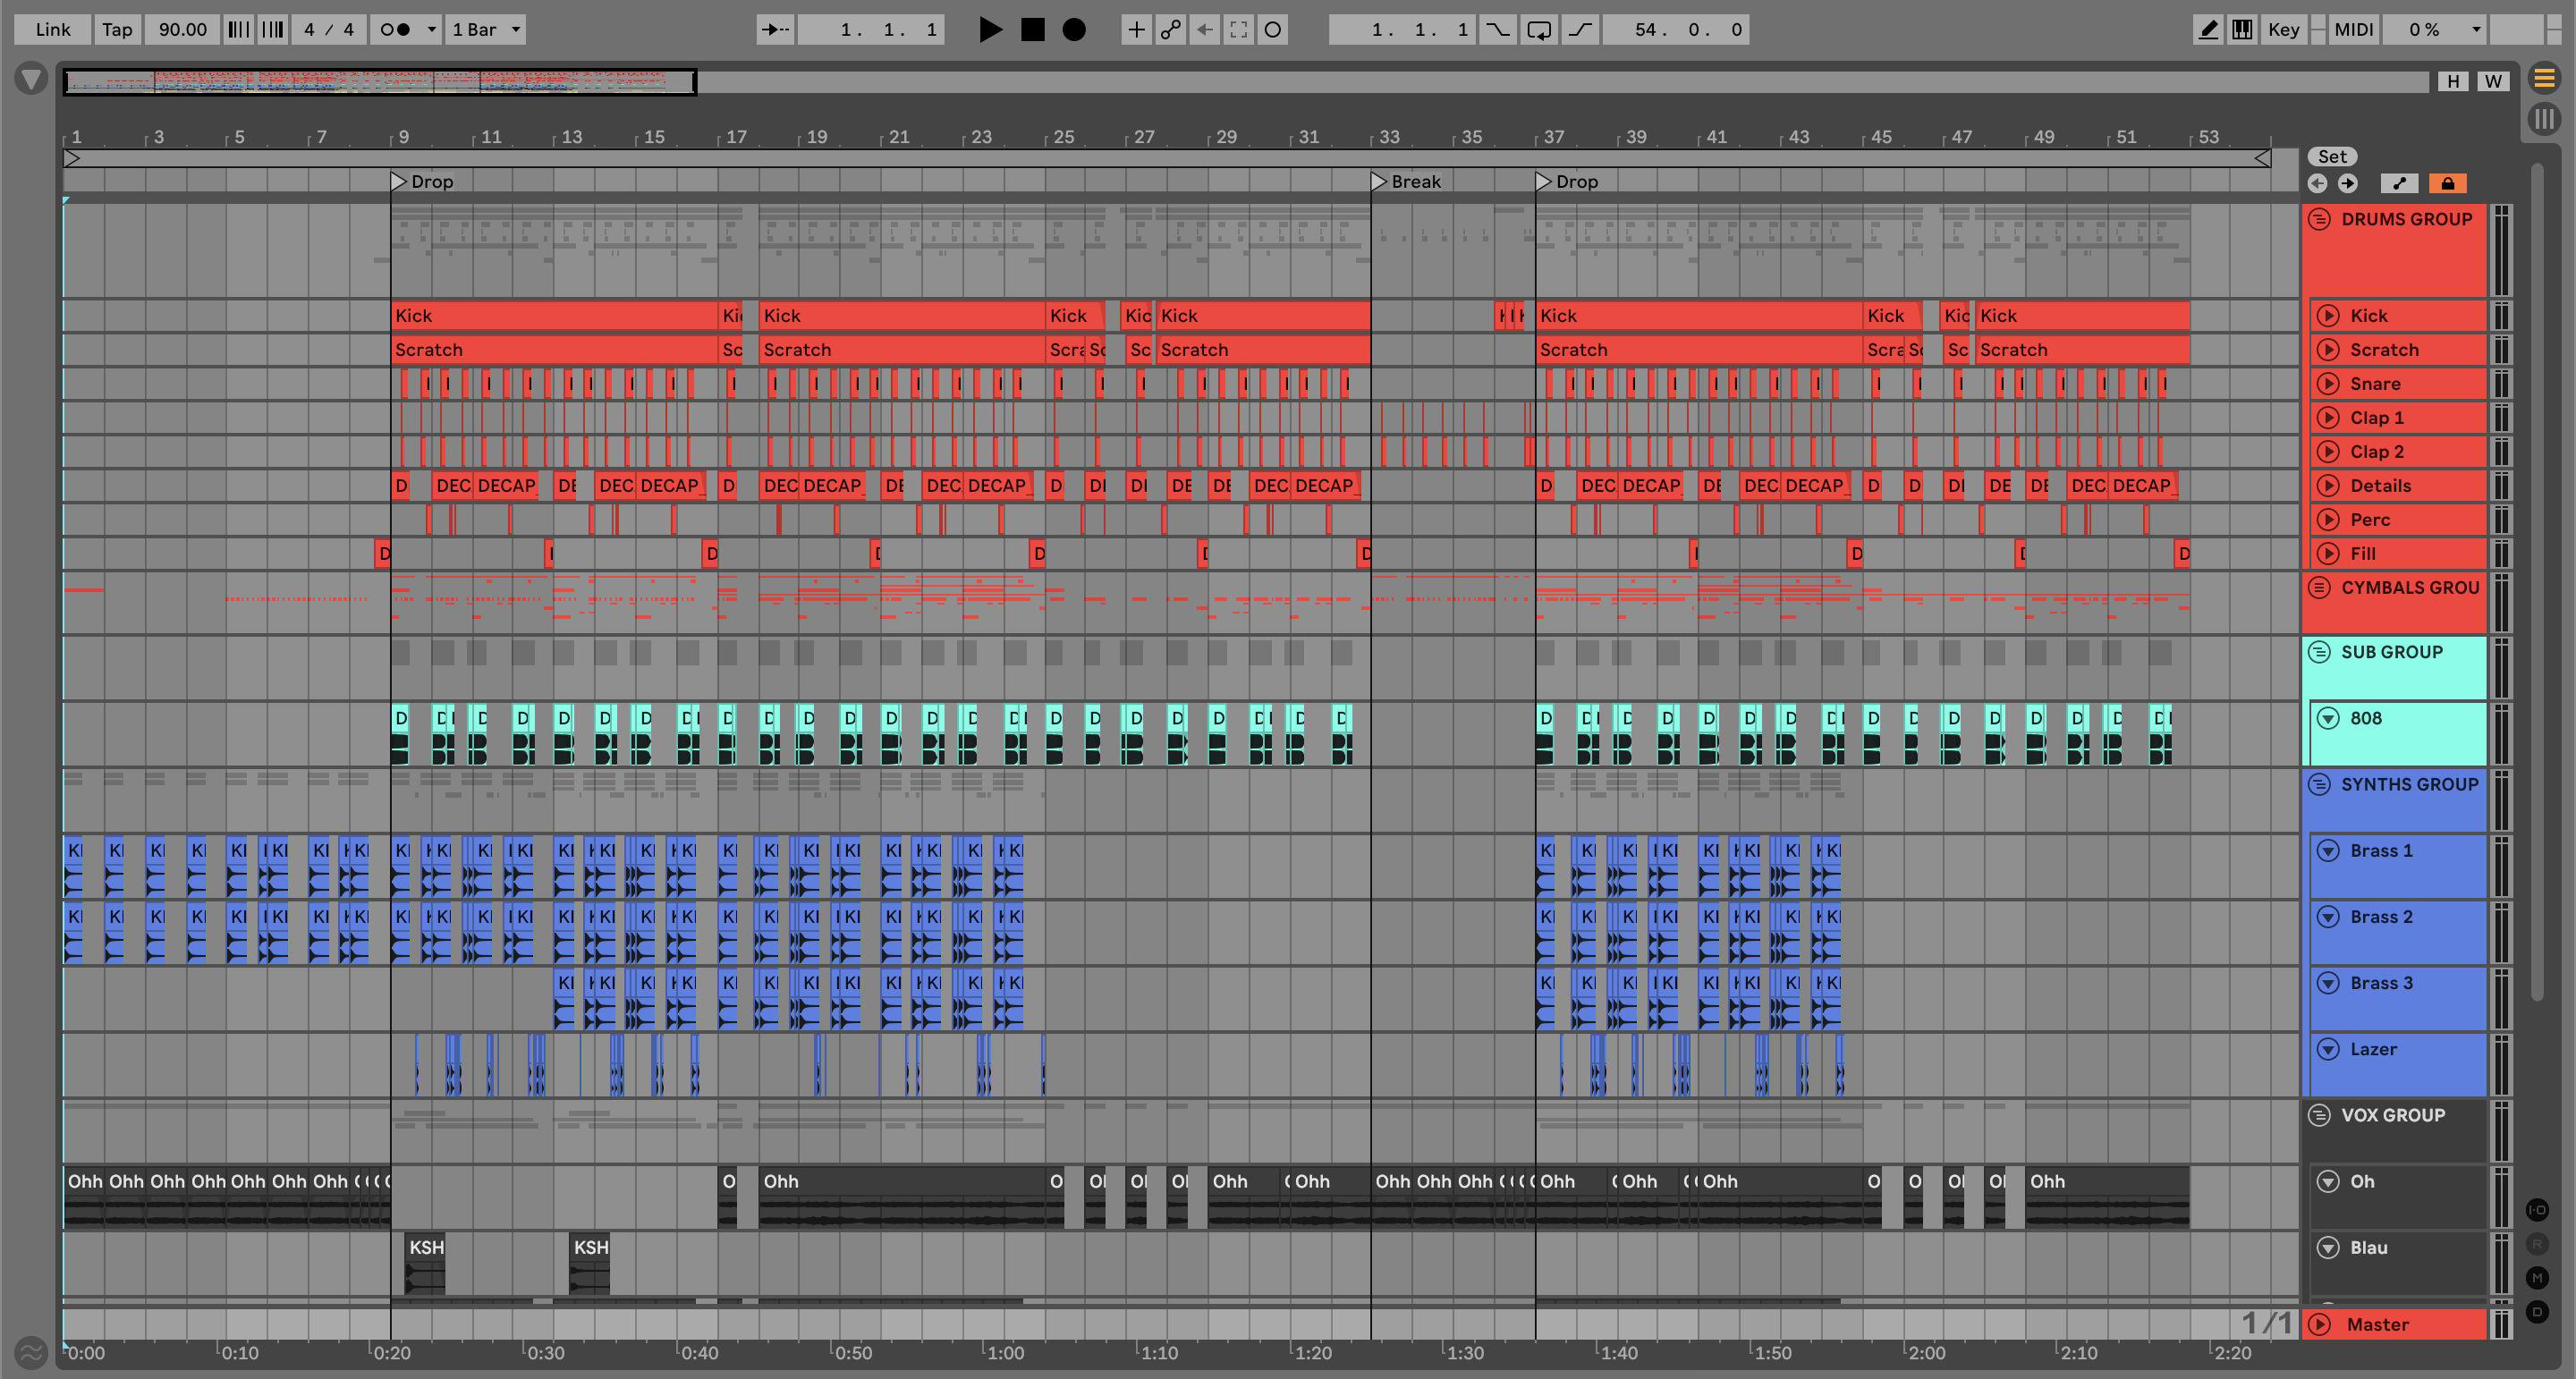Image resolution: width=2576 pixels, height=1379 pixels.
Task: Select the 4 / 4 time signature field
Action: click(x=329, y=30)
